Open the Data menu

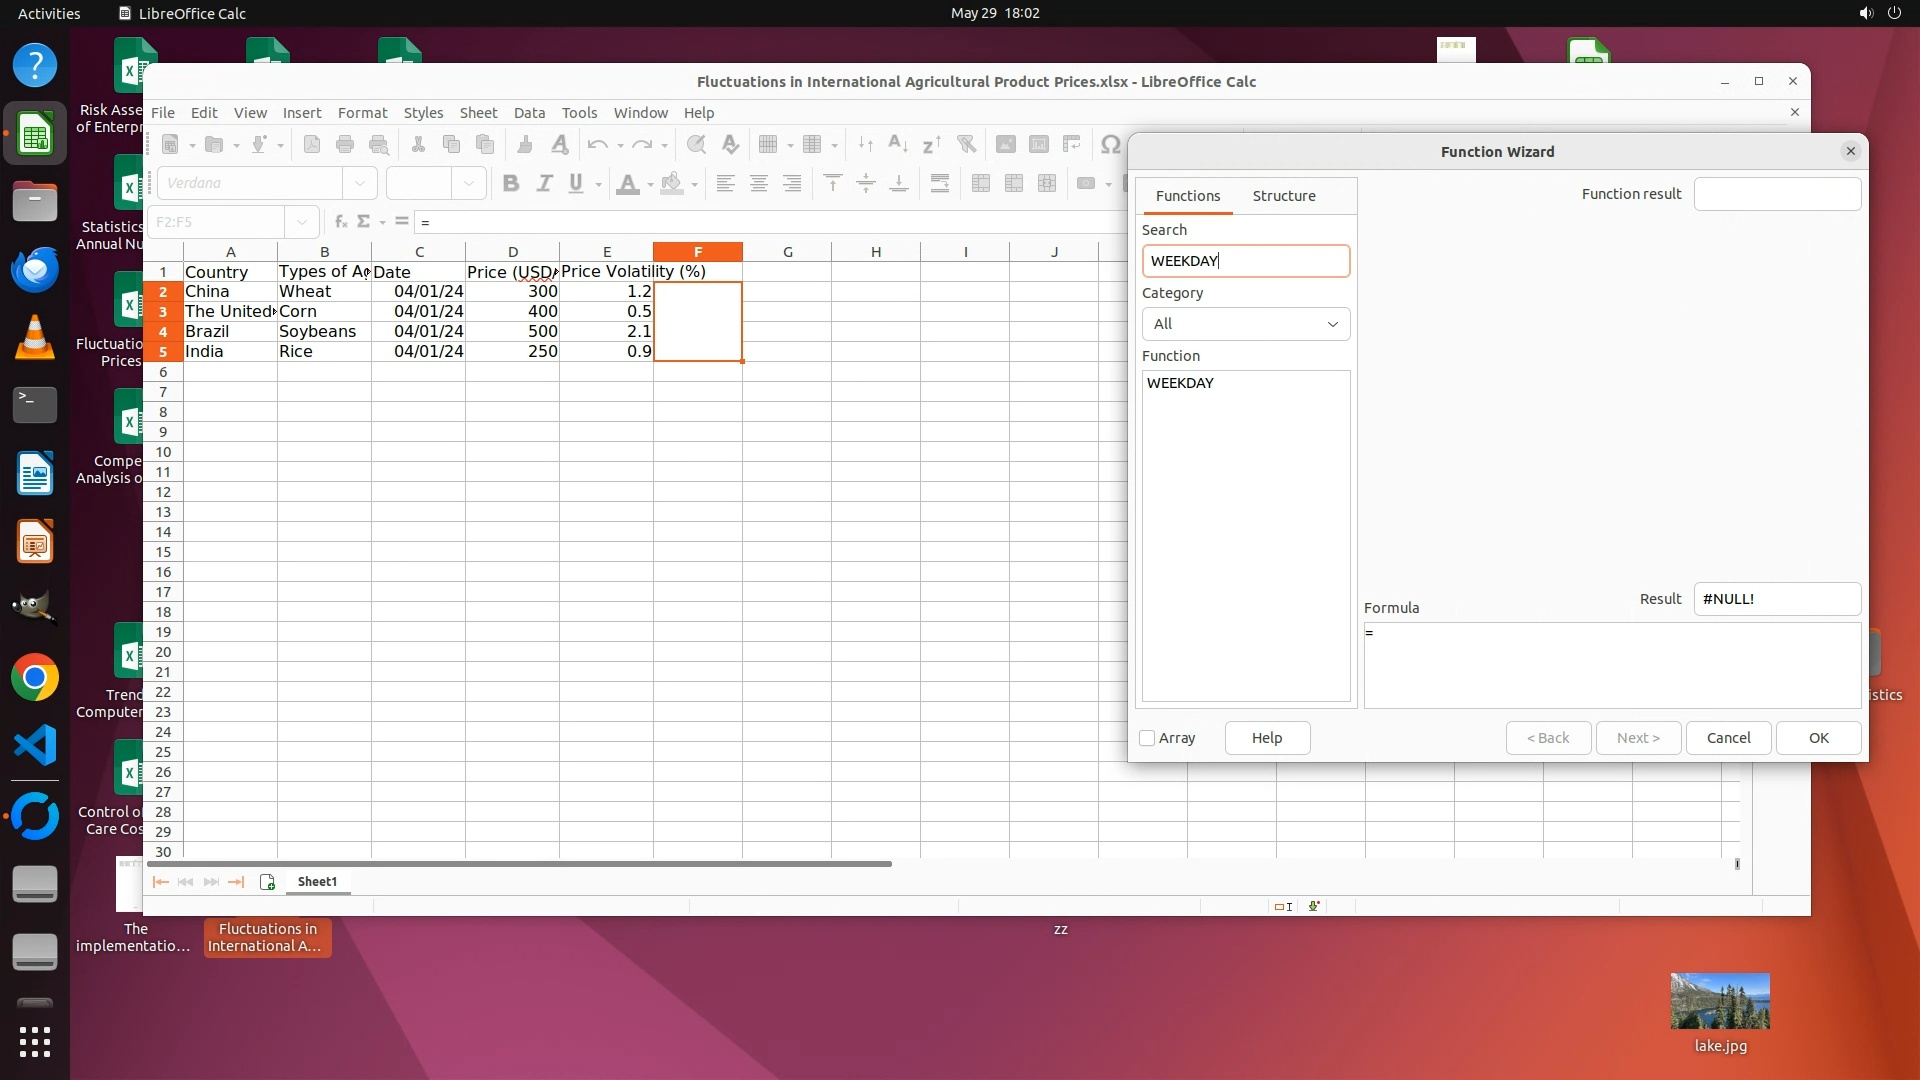click(529, 113)
